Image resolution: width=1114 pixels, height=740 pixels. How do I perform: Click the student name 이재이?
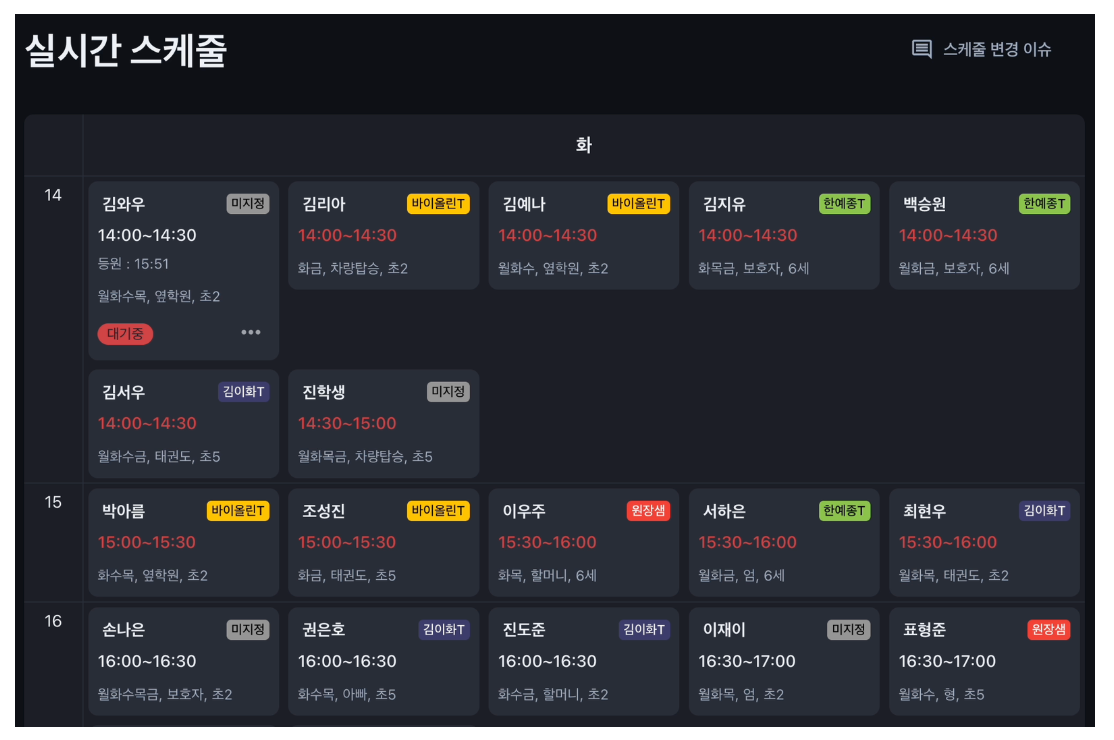click(x=725, y=630)
